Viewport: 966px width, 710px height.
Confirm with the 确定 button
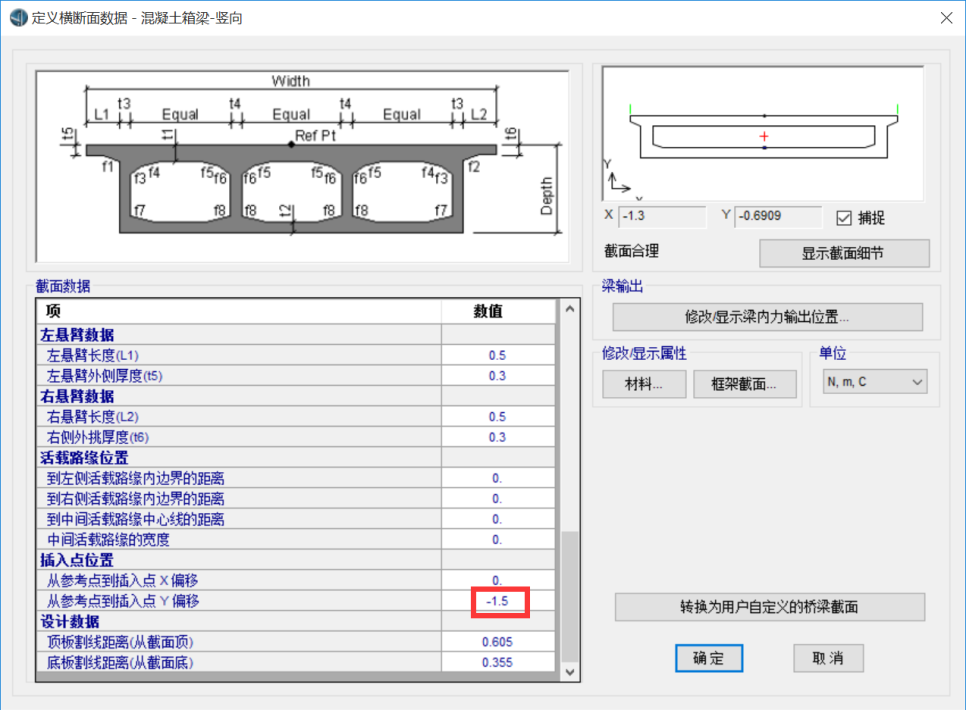click(x=709, y=658)
